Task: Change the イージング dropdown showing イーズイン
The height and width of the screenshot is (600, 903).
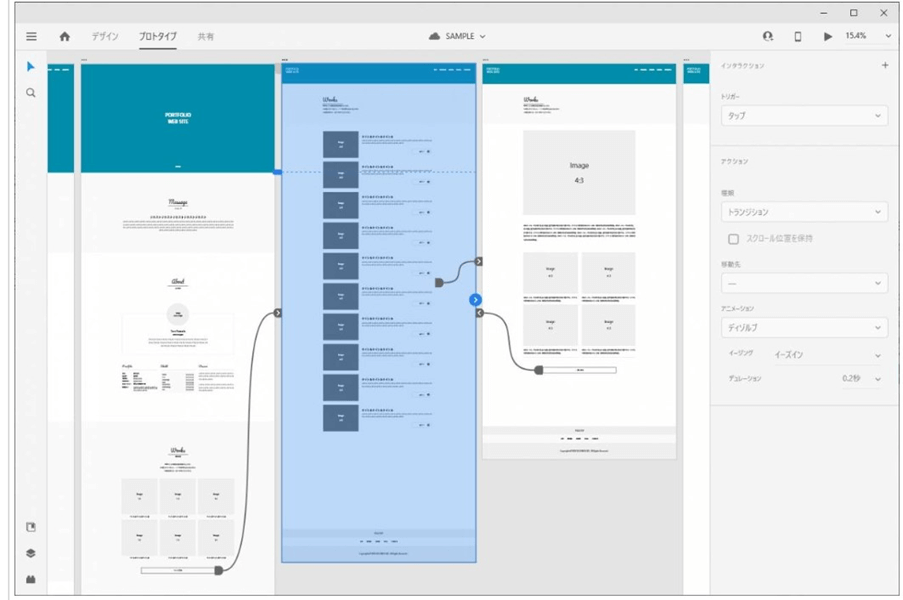Action: click(x=827, y=355)
